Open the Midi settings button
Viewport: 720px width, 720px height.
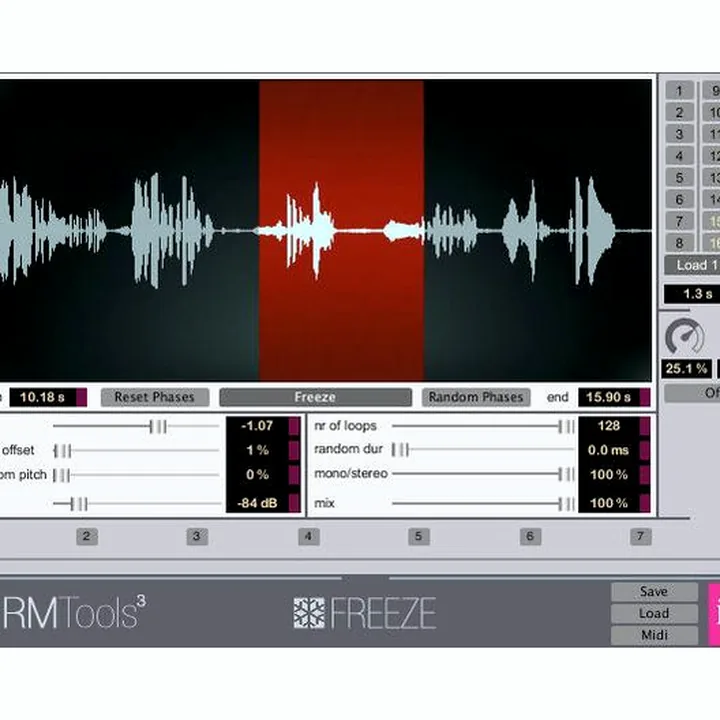click(654, 635)
